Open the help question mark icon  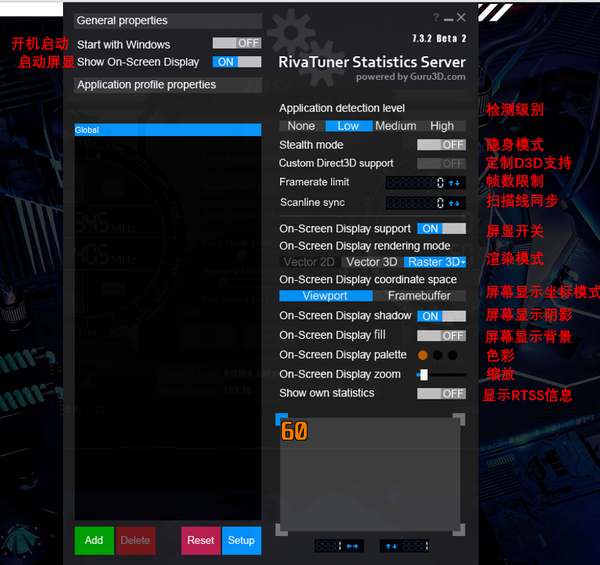[x=436, y=17]
